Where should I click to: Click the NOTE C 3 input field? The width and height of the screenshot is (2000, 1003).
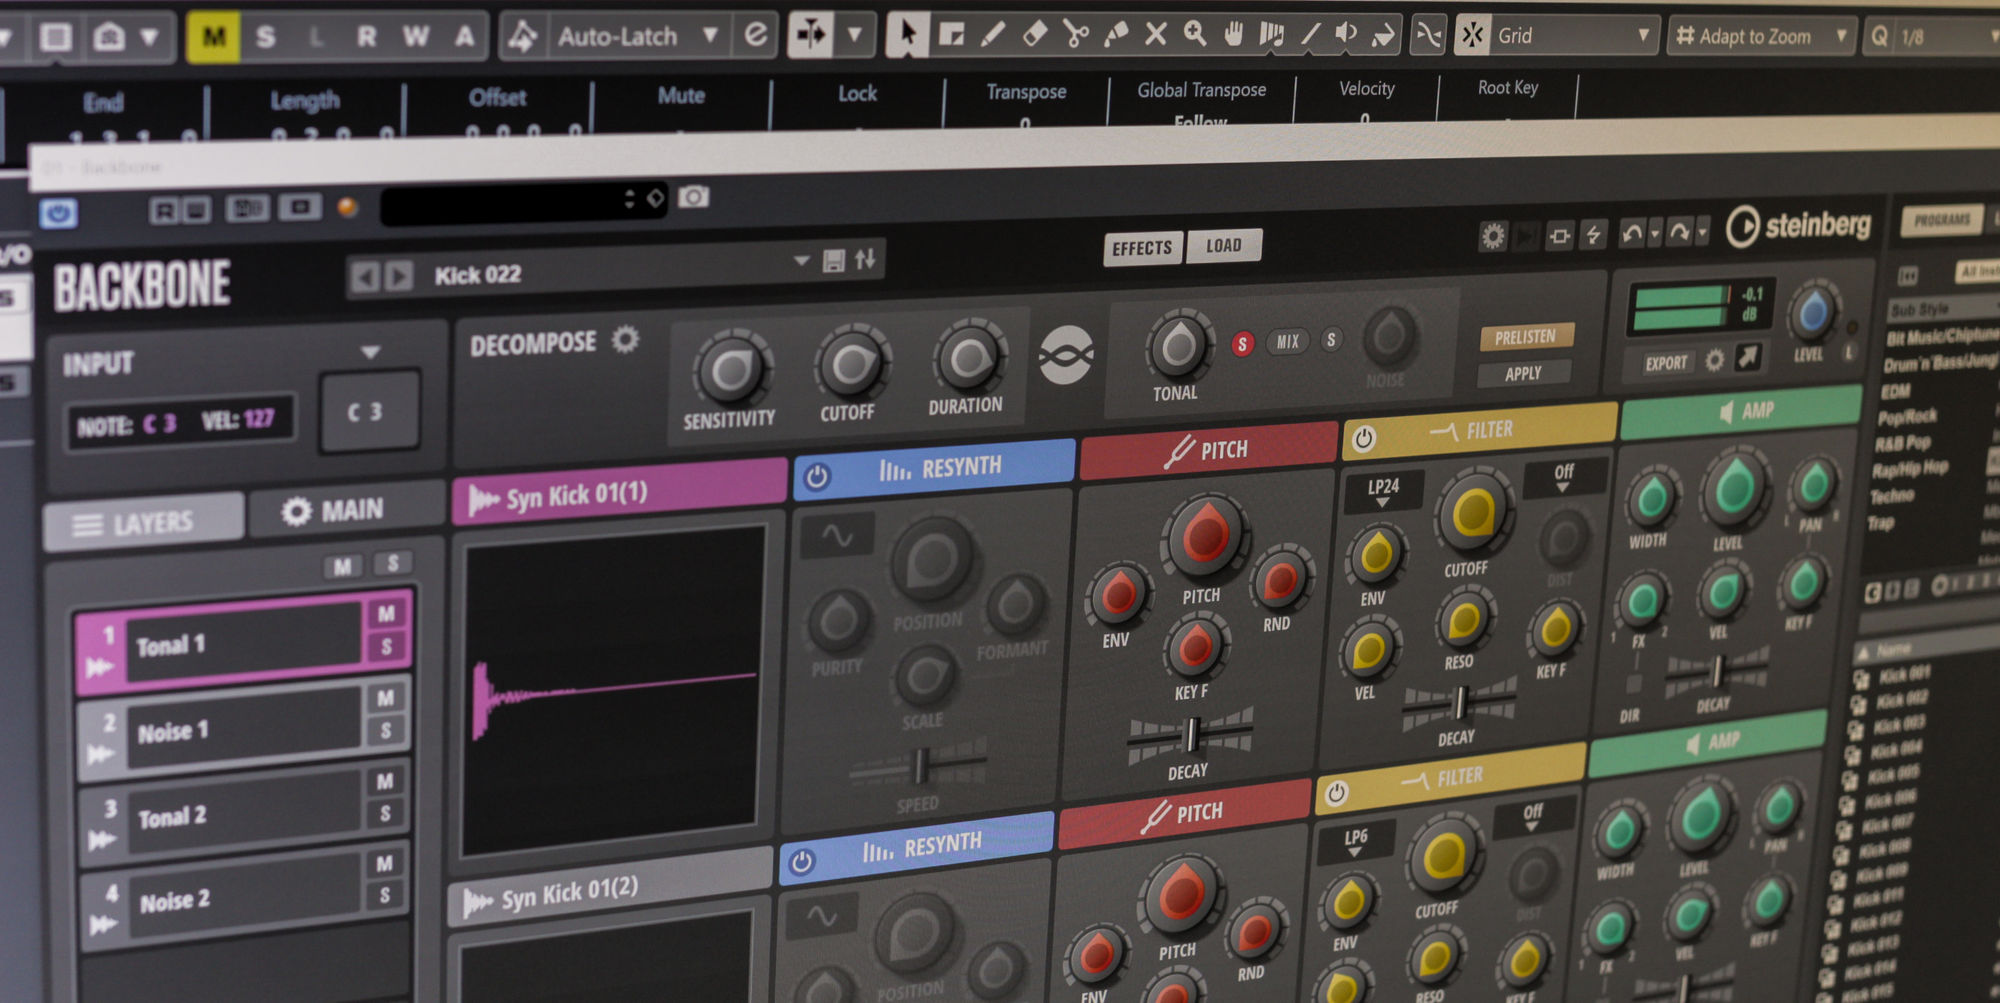point(180,422)
